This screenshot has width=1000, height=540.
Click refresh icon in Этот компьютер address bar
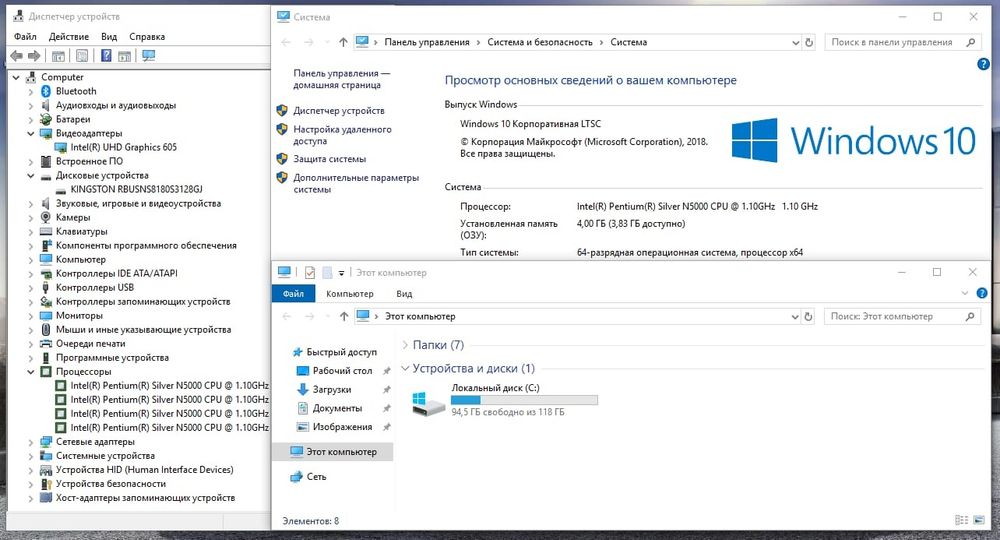808,316
